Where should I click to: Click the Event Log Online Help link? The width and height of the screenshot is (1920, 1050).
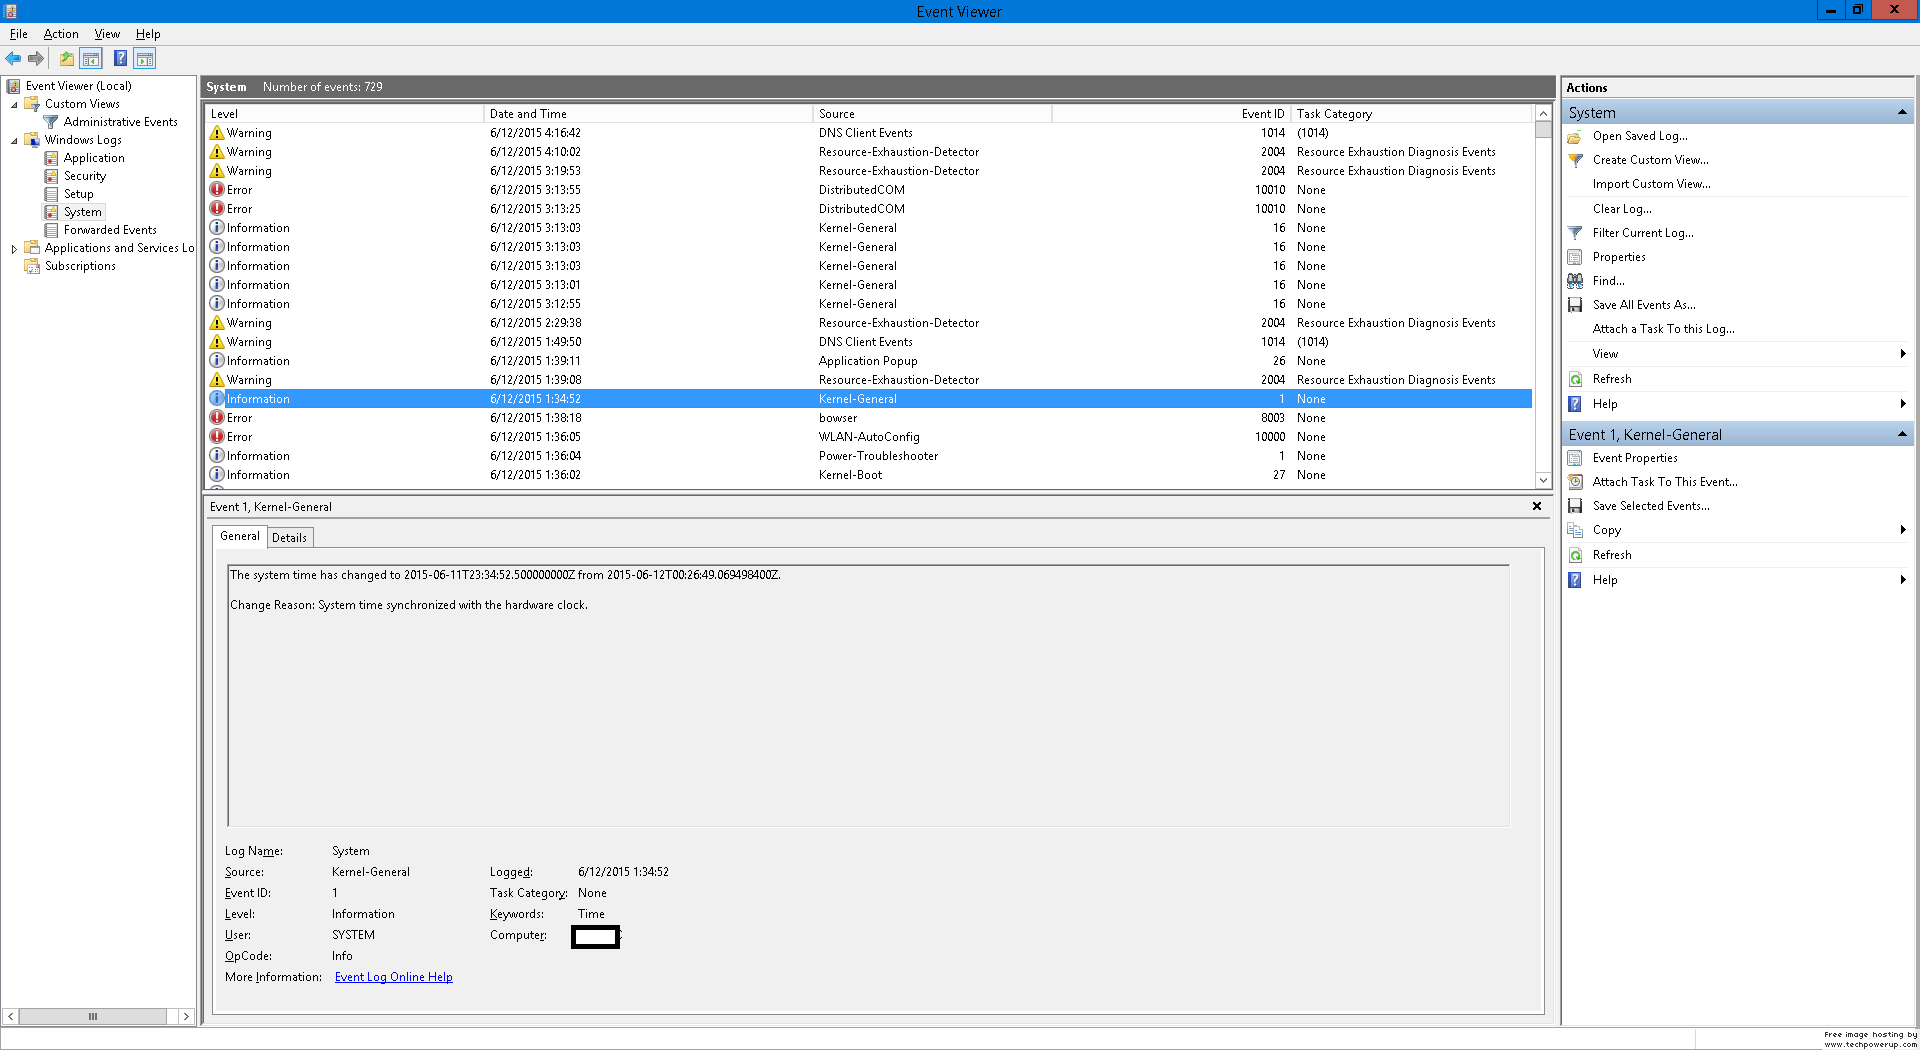(393, 976)
